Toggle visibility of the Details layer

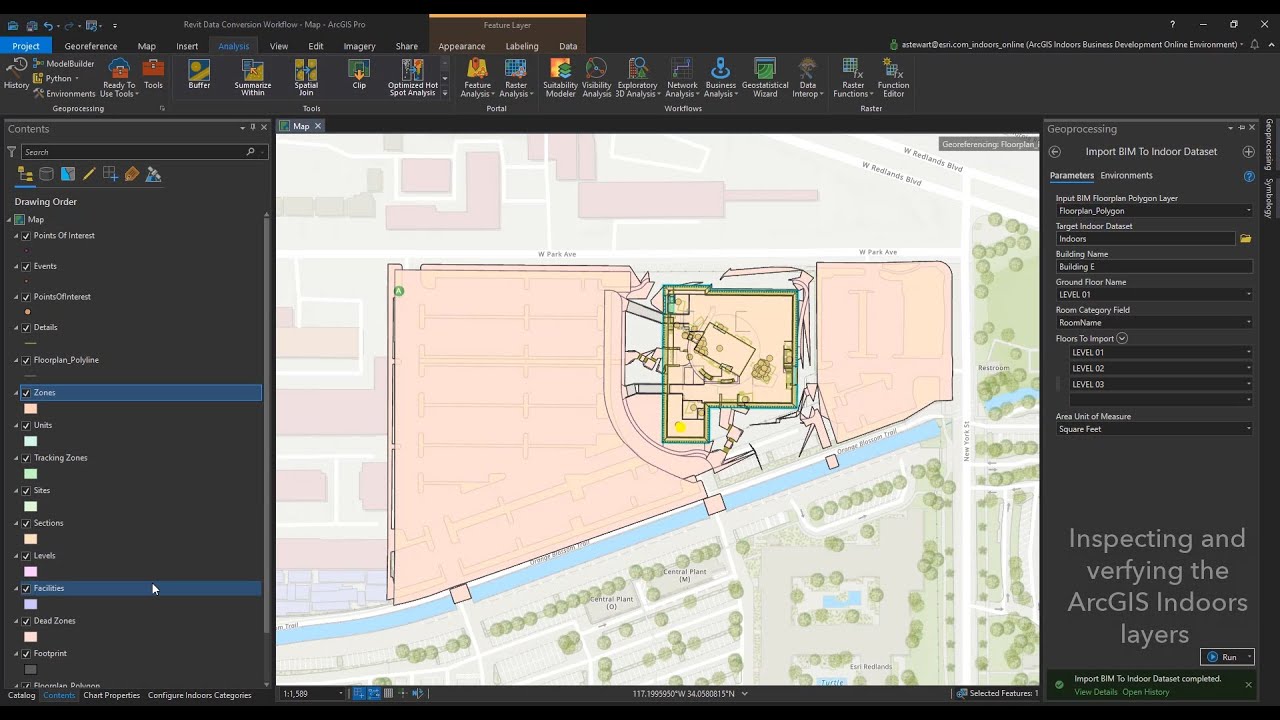[26, 328]
